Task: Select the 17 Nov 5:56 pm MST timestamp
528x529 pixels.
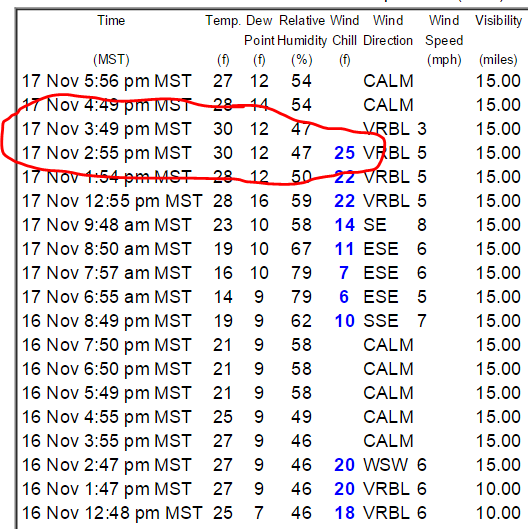Action: (107, 81)
